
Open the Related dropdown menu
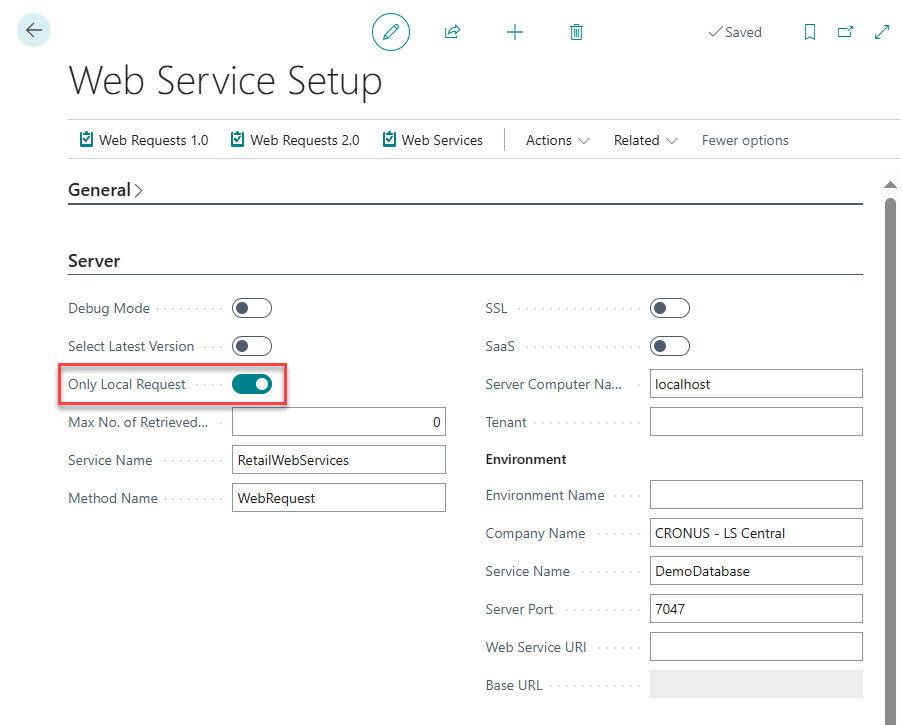pyautogui.click(x=645, y=140)
